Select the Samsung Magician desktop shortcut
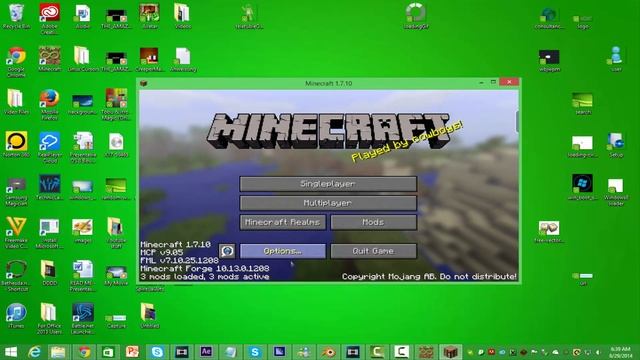Viewport: 640px width, 360px height. point(16,191)
